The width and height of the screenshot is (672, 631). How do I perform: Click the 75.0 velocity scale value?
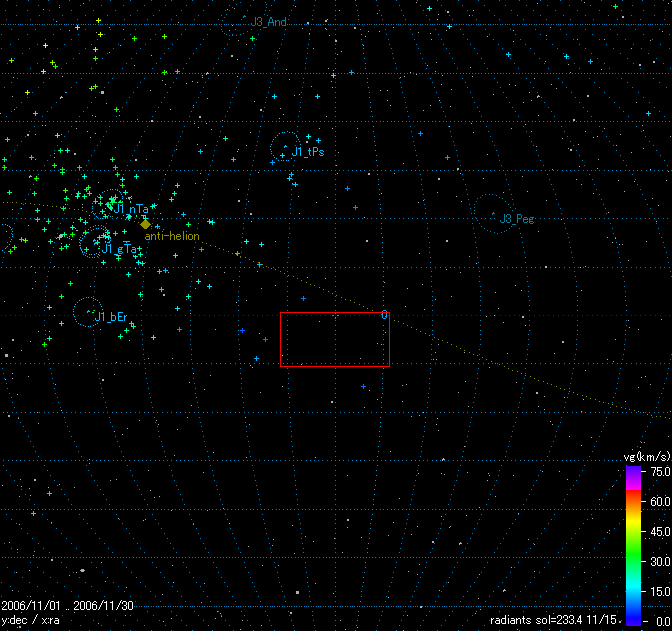(x=660, y=472)
